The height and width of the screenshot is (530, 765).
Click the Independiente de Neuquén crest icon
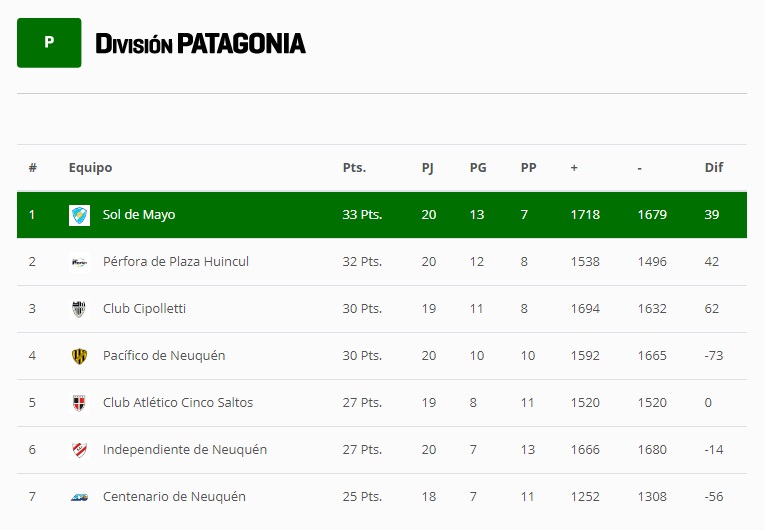pos(79,450)
